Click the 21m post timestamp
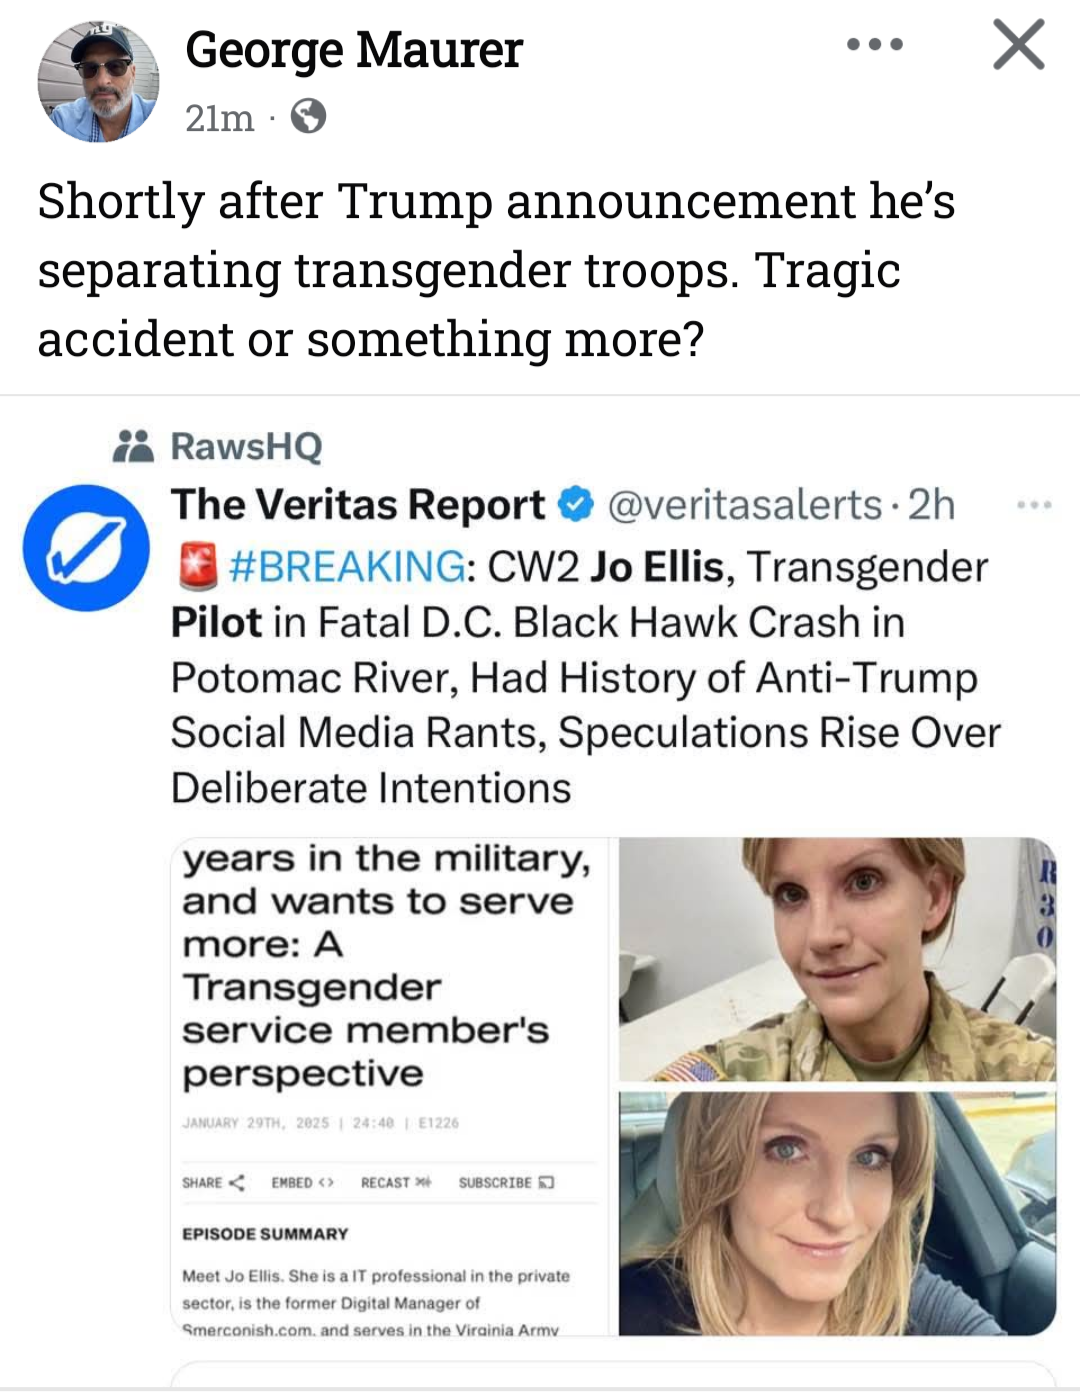This screenshot has height=1398, width=1080. click(219, 118)
